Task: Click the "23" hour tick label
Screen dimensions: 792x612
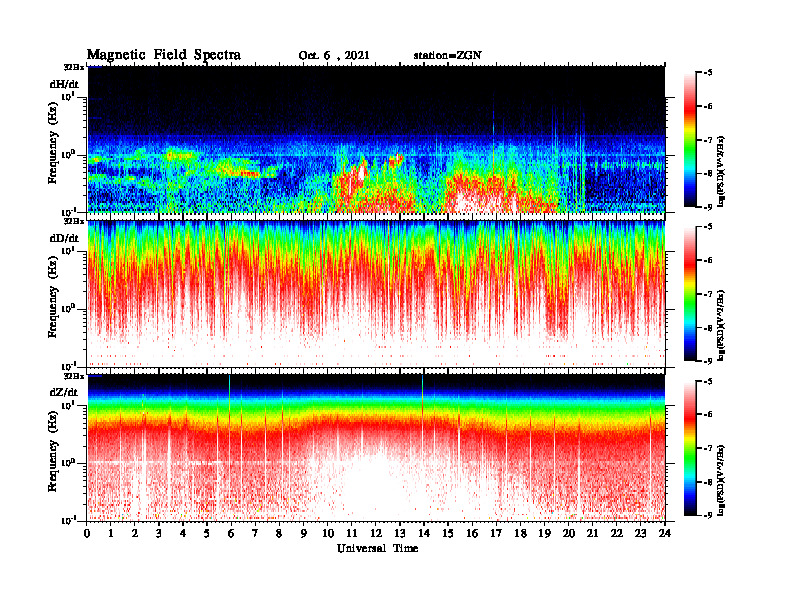Action: pos(640,533)
